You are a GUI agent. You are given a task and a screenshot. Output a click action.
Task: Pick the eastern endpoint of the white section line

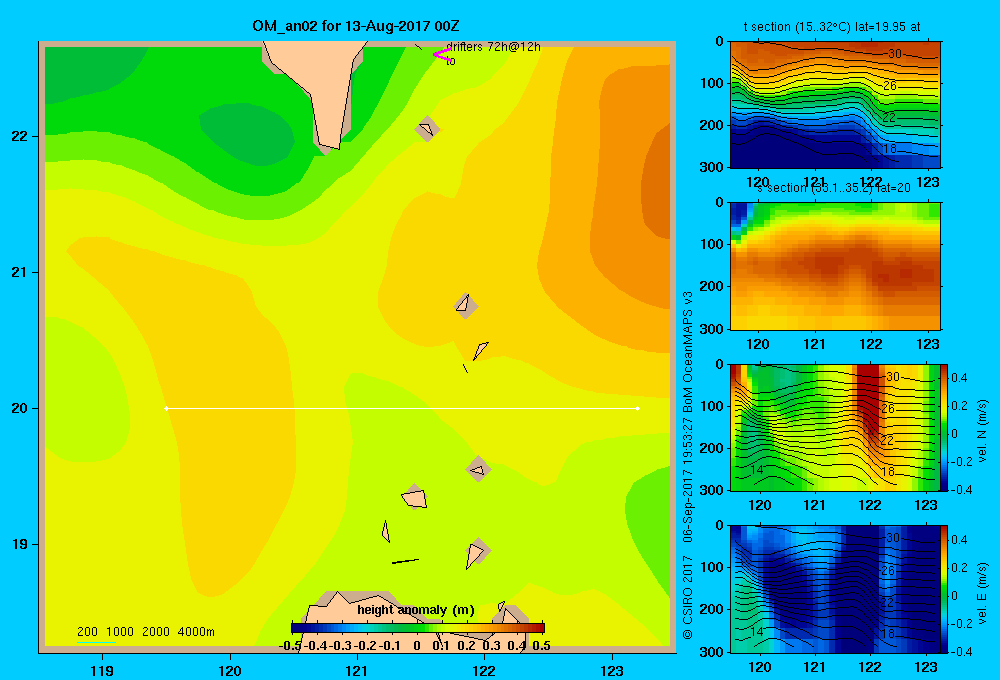(638, 408)
